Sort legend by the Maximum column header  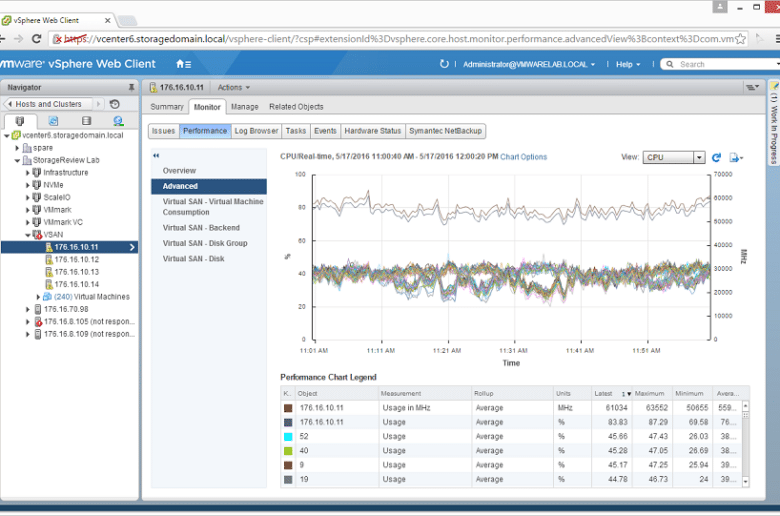652,394
